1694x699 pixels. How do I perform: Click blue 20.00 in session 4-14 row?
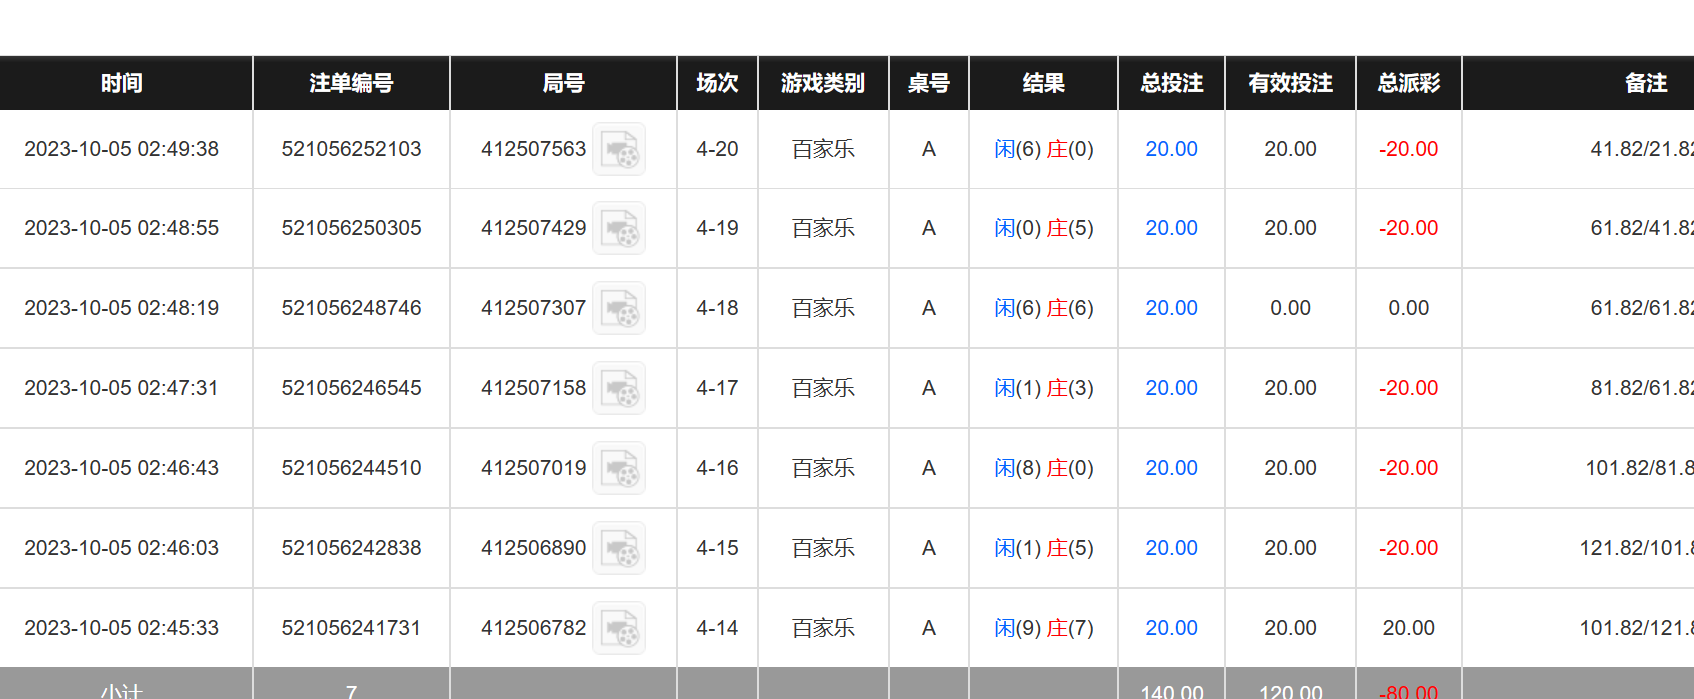(x=1171, y=628)
